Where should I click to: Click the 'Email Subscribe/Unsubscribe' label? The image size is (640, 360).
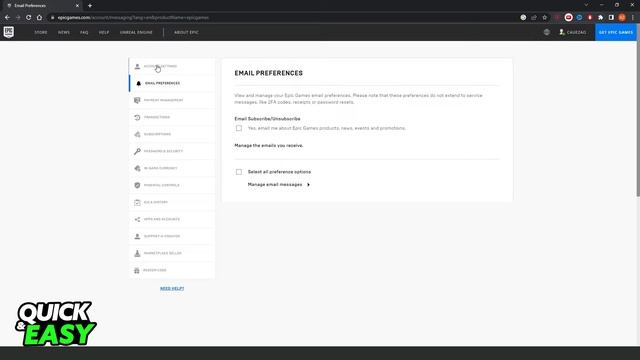[x=267, y=119]
